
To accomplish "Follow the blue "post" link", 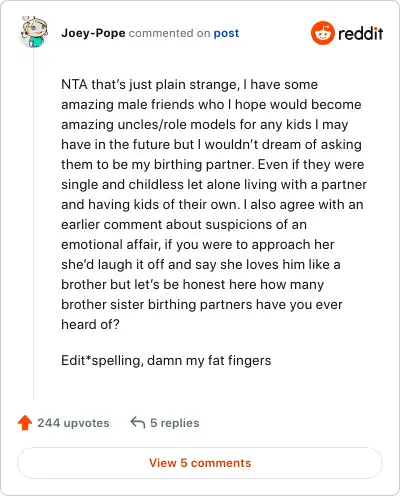I will tap(226, 33).
